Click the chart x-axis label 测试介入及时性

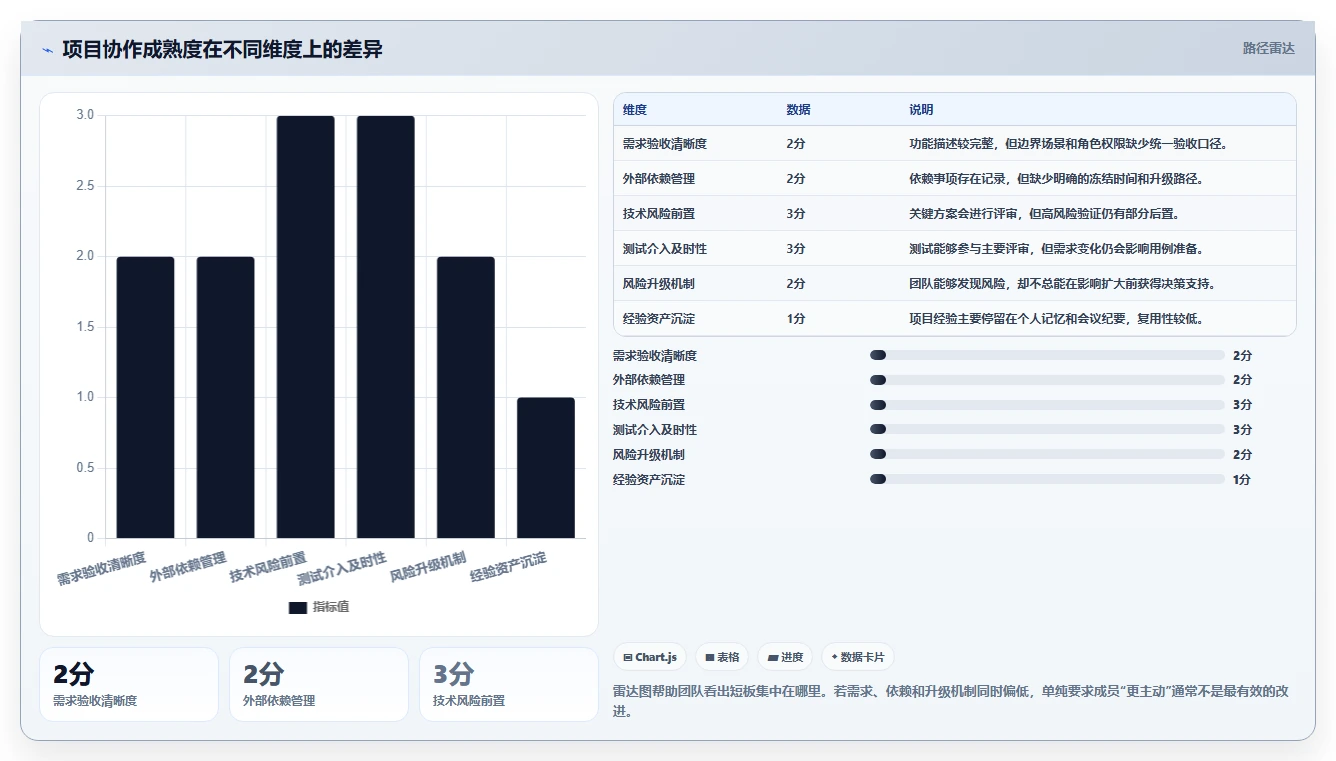coord(342,568)
